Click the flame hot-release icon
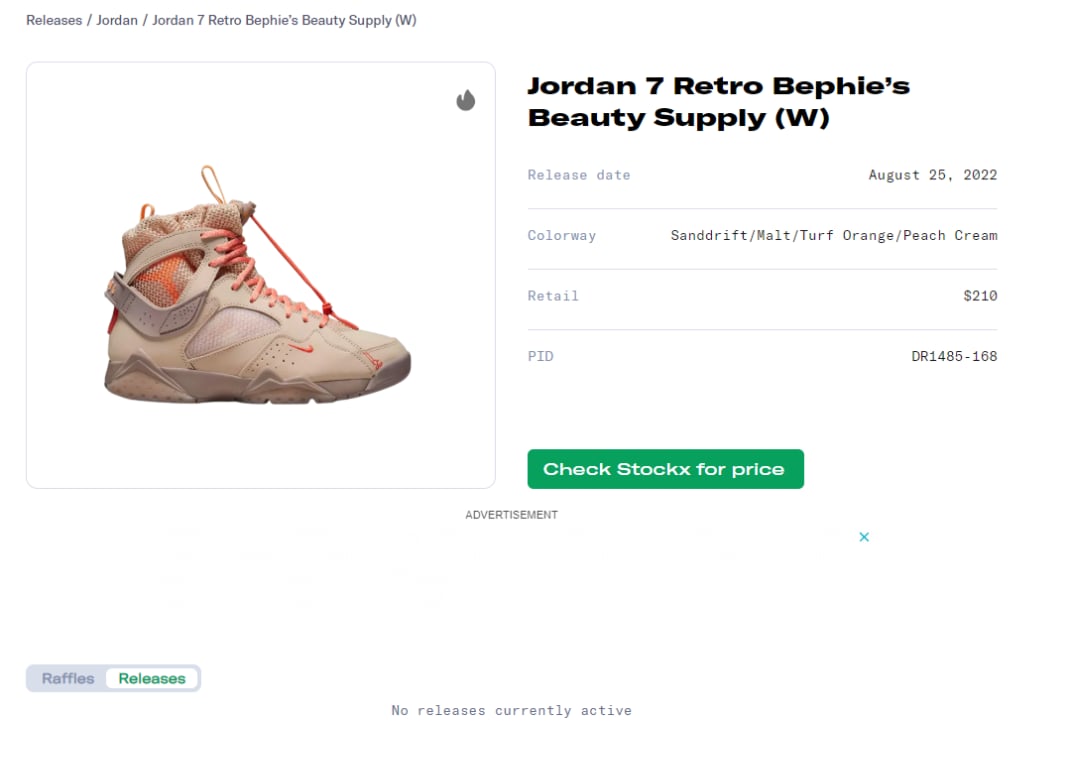Viewport: 1070px width, 760px height. [x=465, y=100]
